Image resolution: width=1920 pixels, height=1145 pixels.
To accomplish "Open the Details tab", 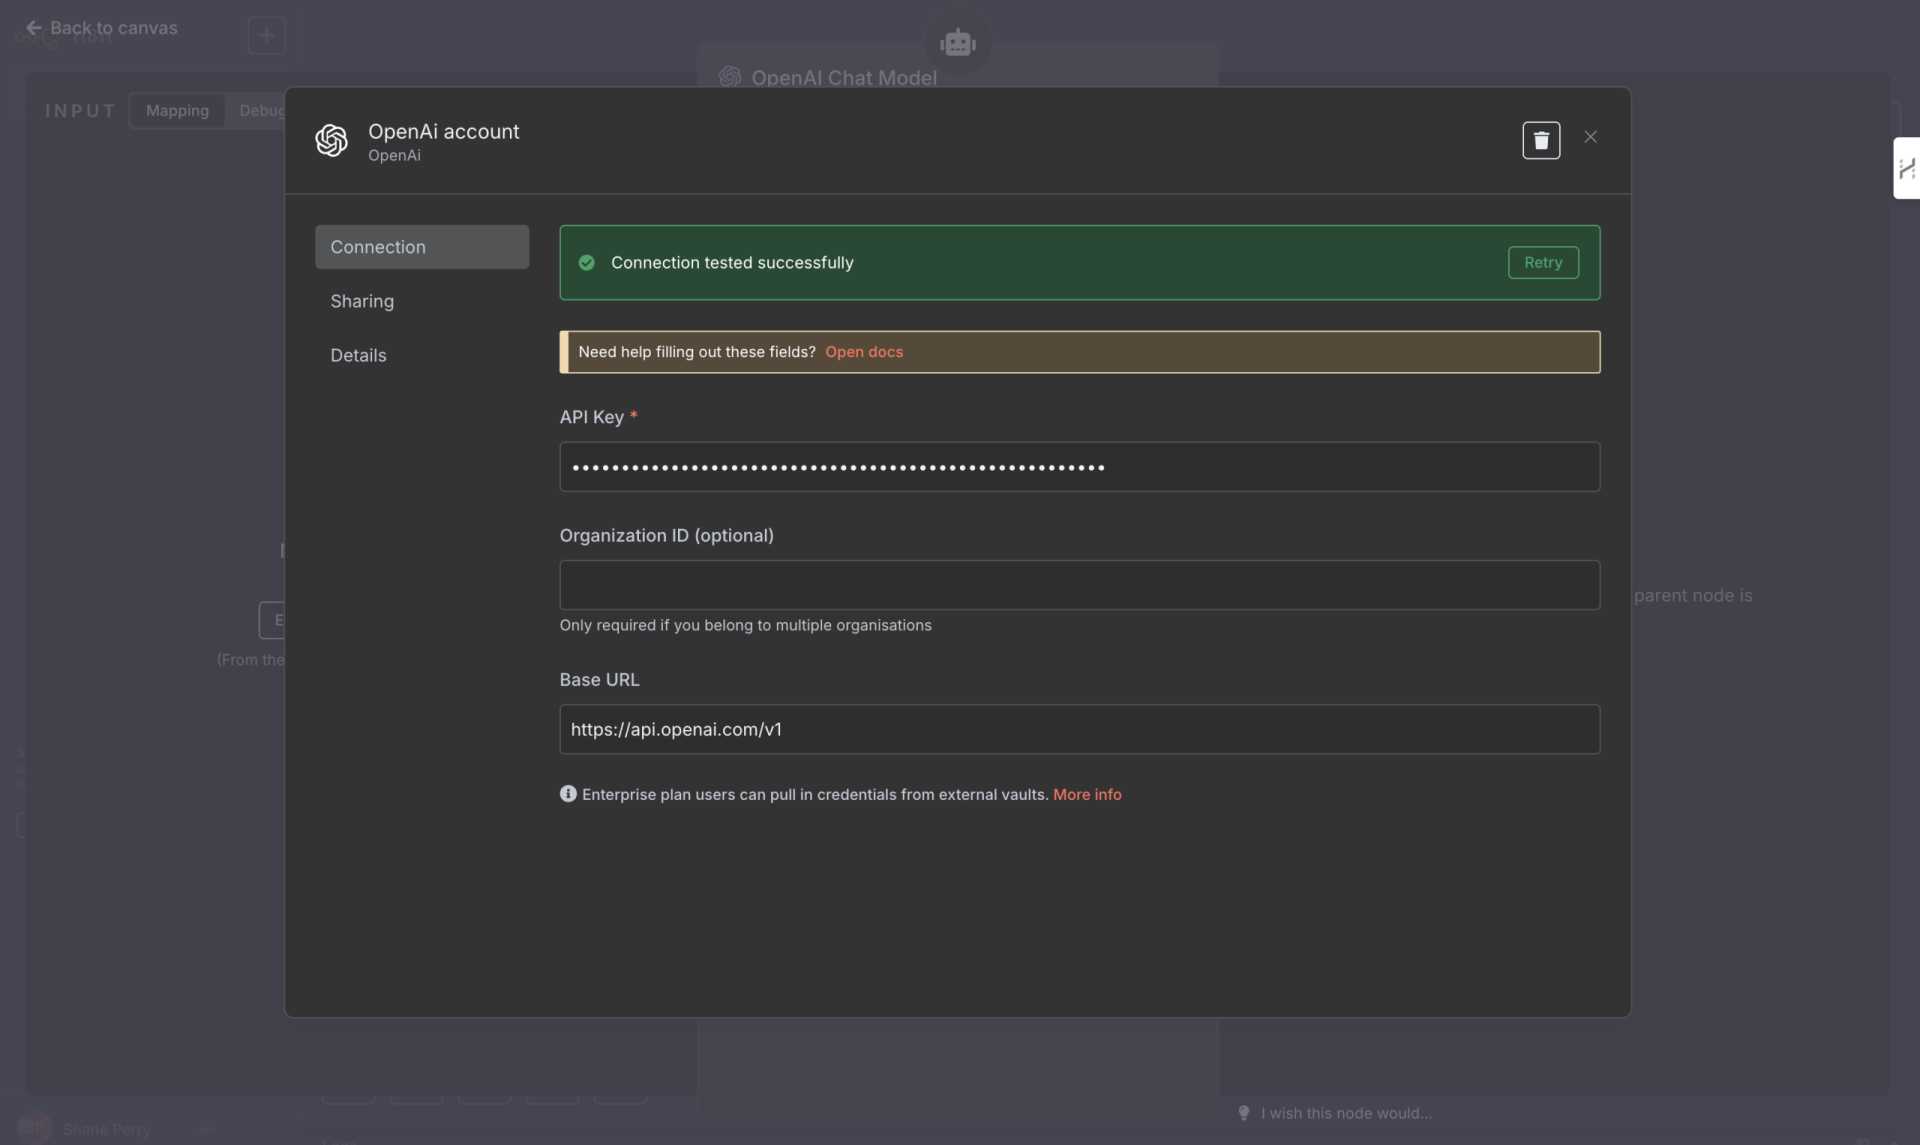I will pos(358,355).
